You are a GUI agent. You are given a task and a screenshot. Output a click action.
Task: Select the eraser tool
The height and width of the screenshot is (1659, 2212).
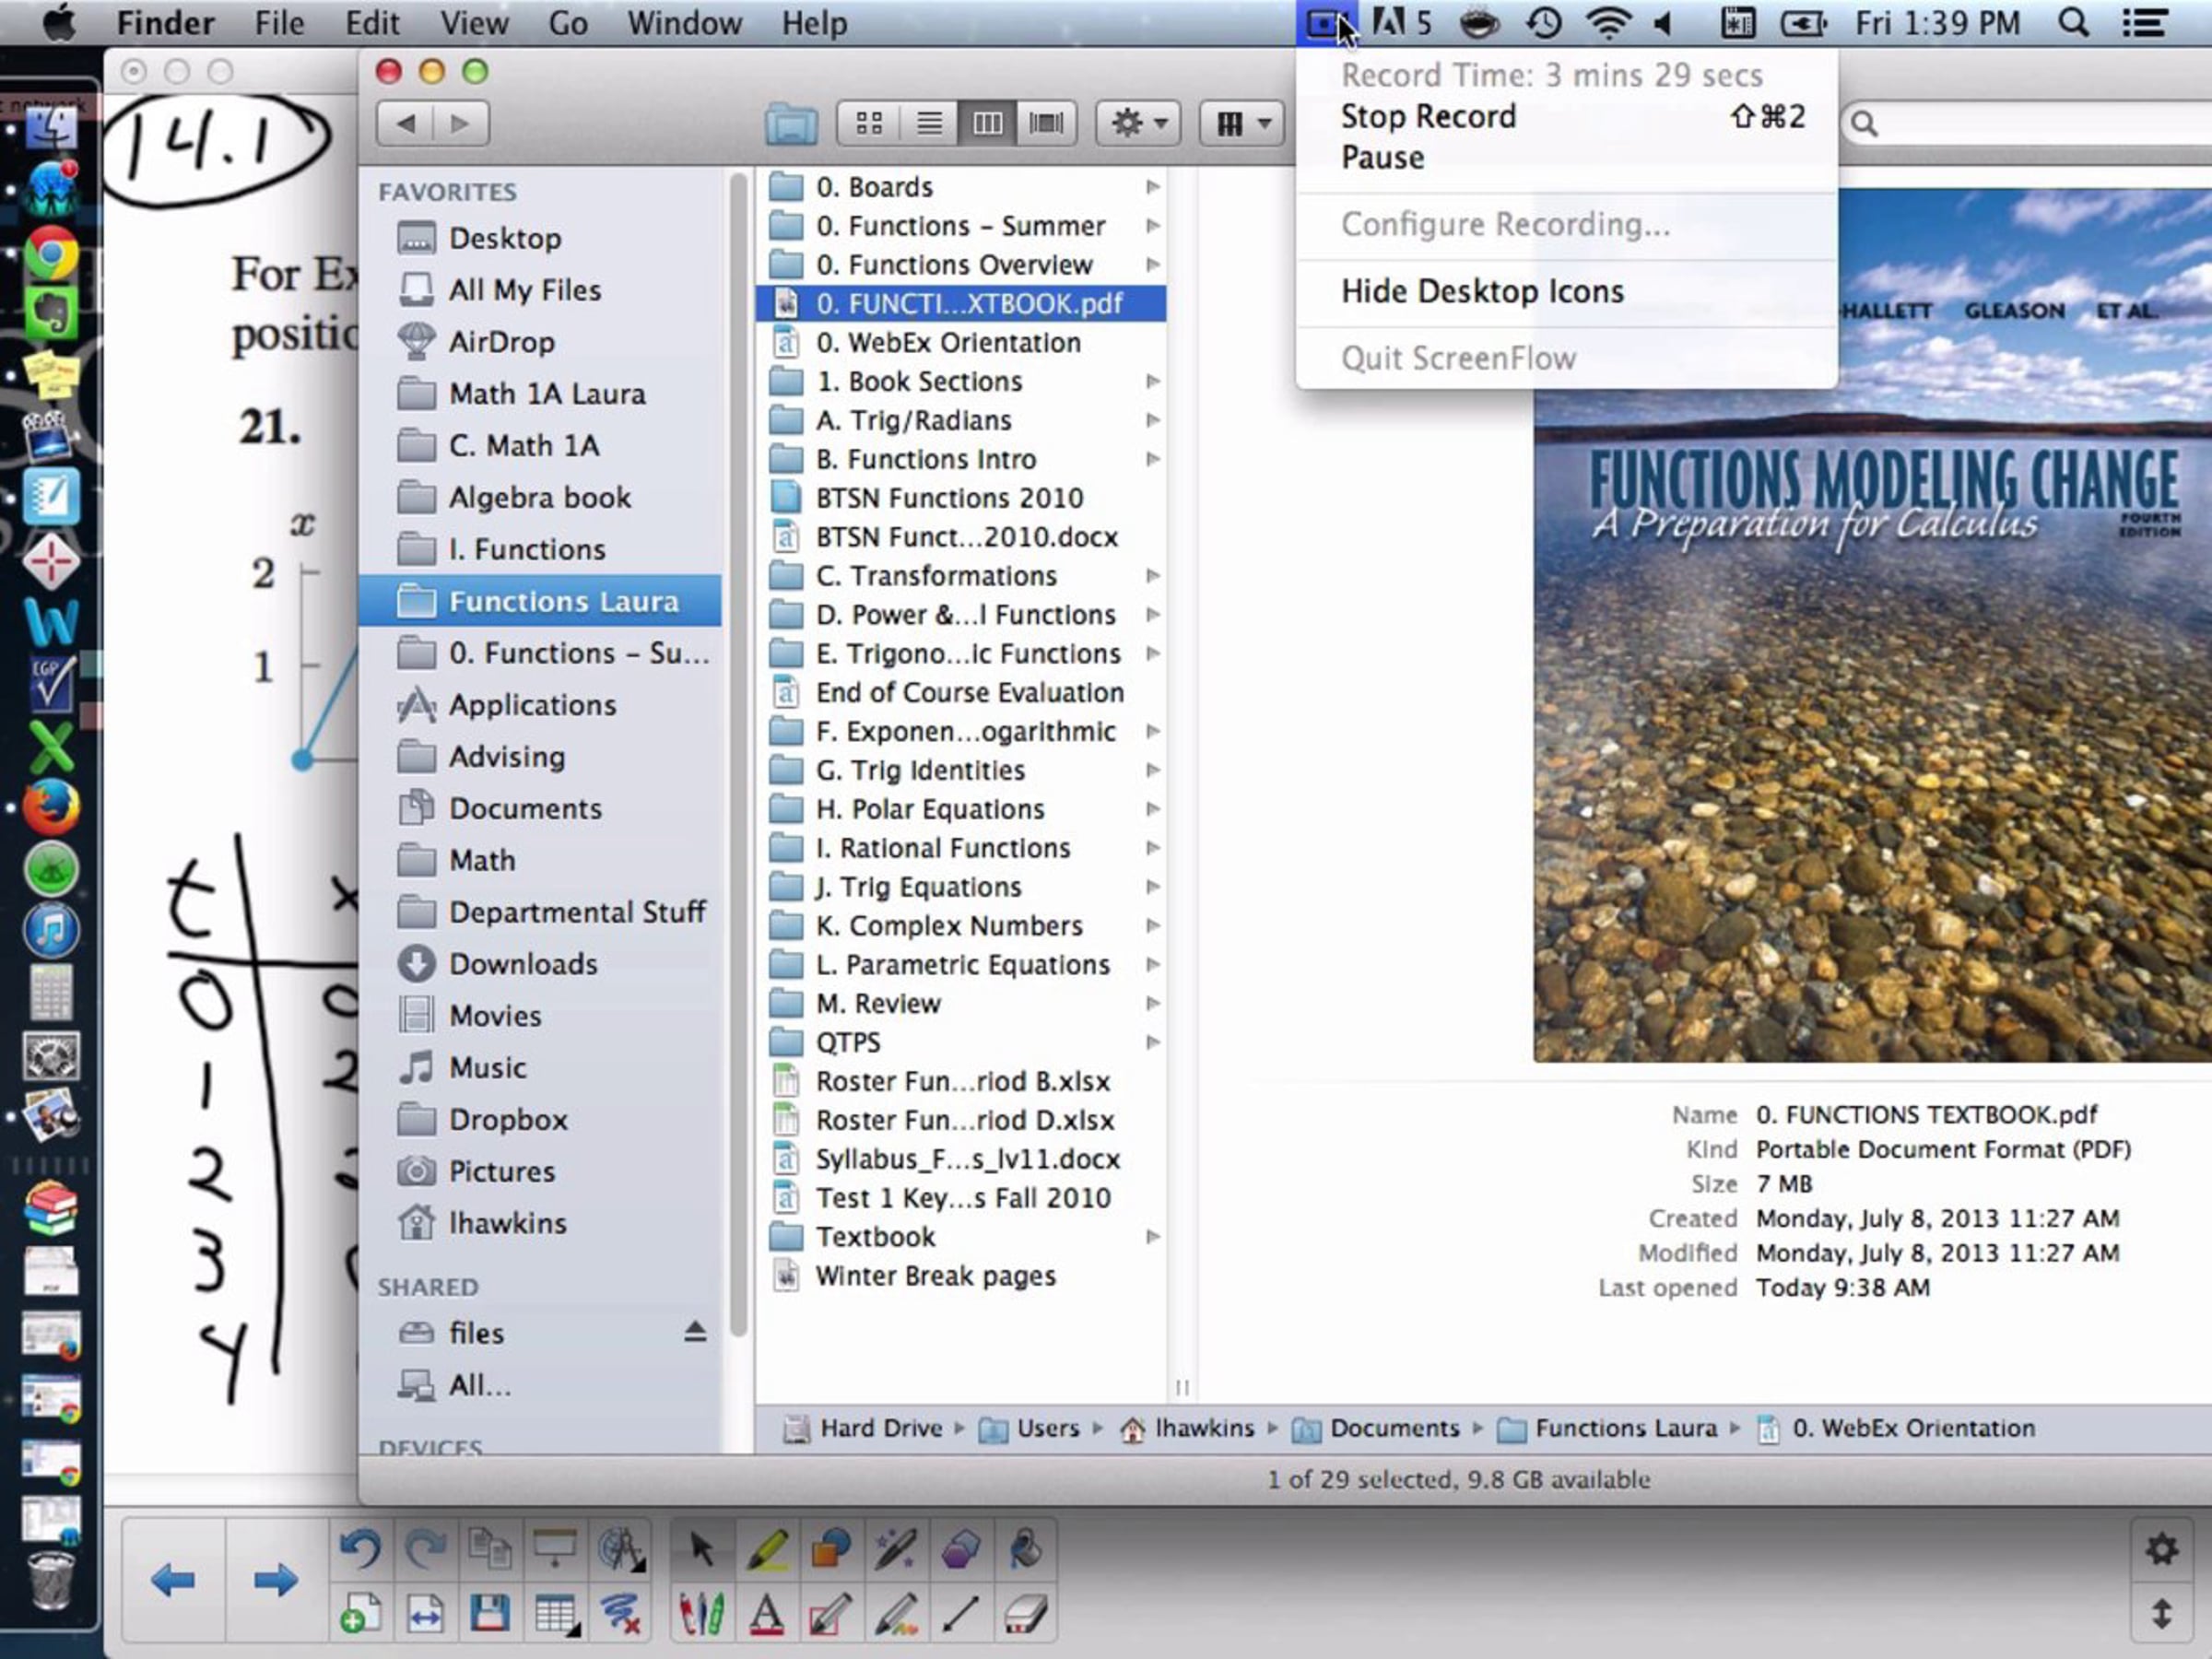[x=1025, y=1614]
